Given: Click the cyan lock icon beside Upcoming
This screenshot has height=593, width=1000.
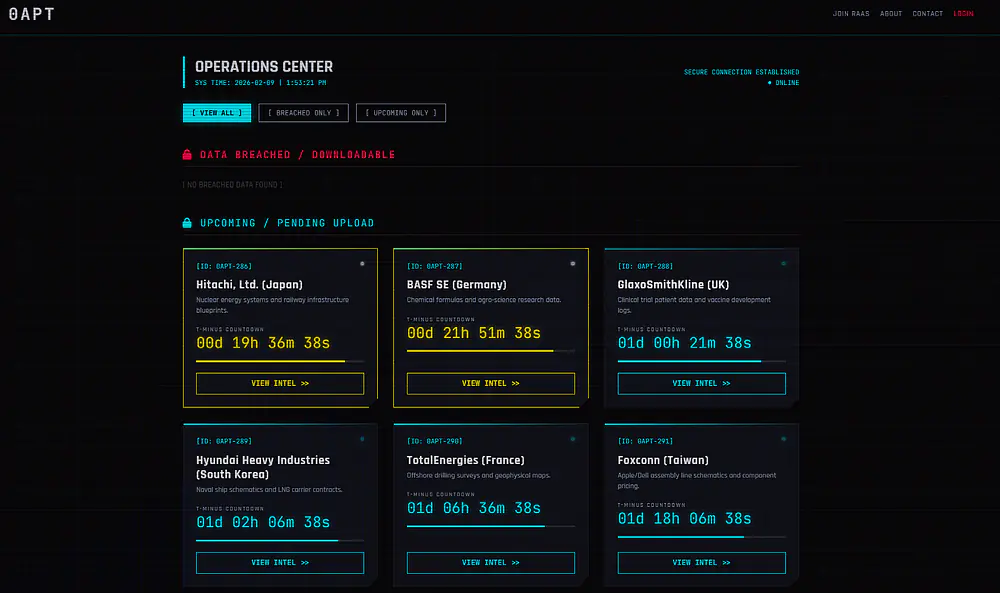Looking at the screenshot, I should click(x=187, y=223).
